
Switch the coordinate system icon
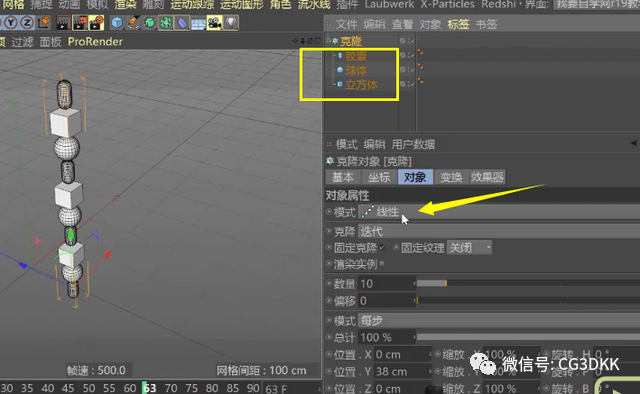point(44,23)
